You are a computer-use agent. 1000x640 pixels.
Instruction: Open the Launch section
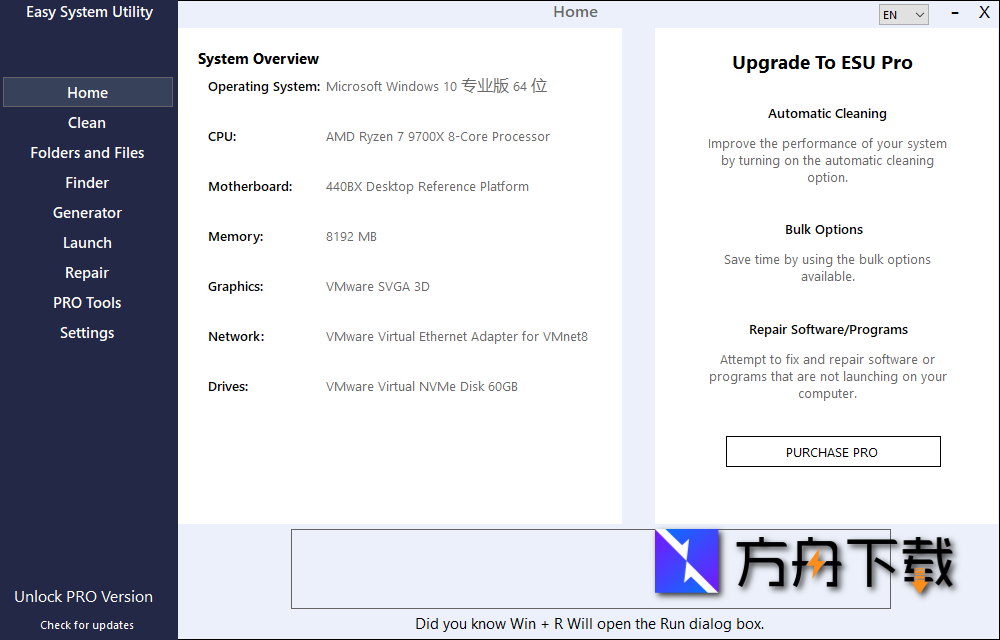coord(86,242)
